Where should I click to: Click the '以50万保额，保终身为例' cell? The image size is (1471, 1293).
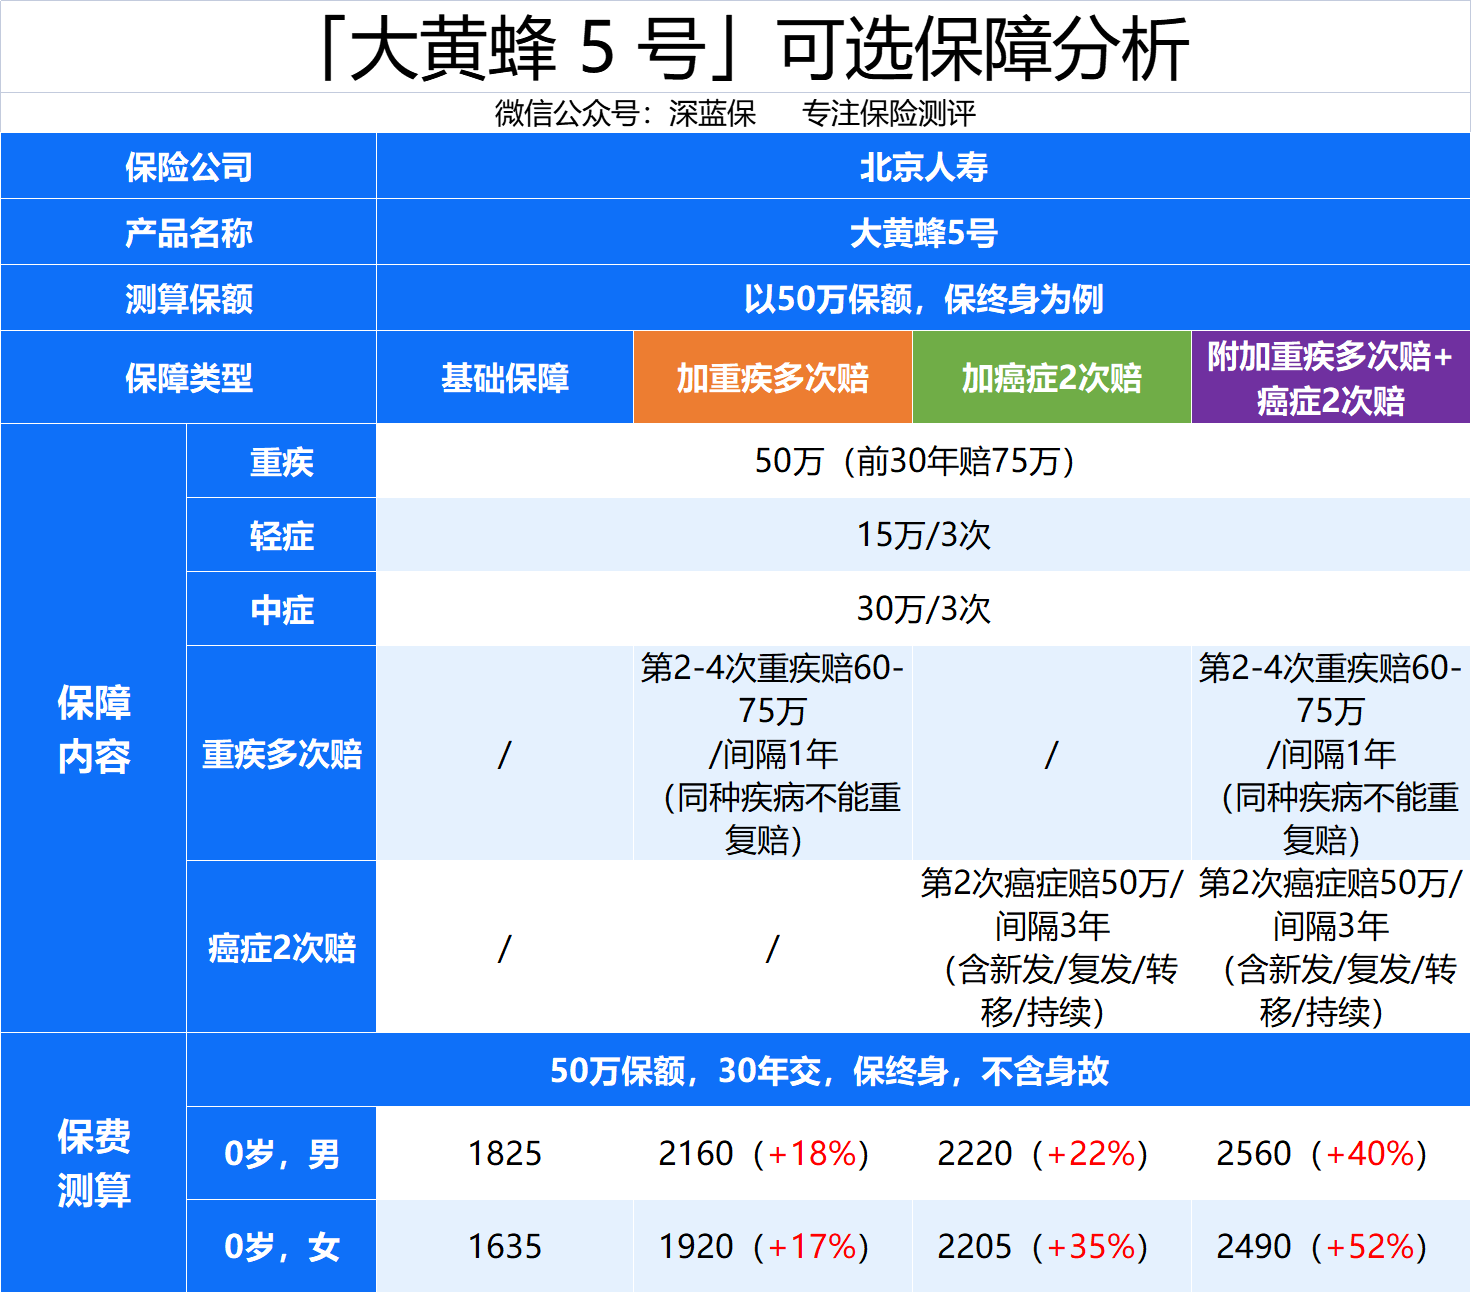coord(923,298)
